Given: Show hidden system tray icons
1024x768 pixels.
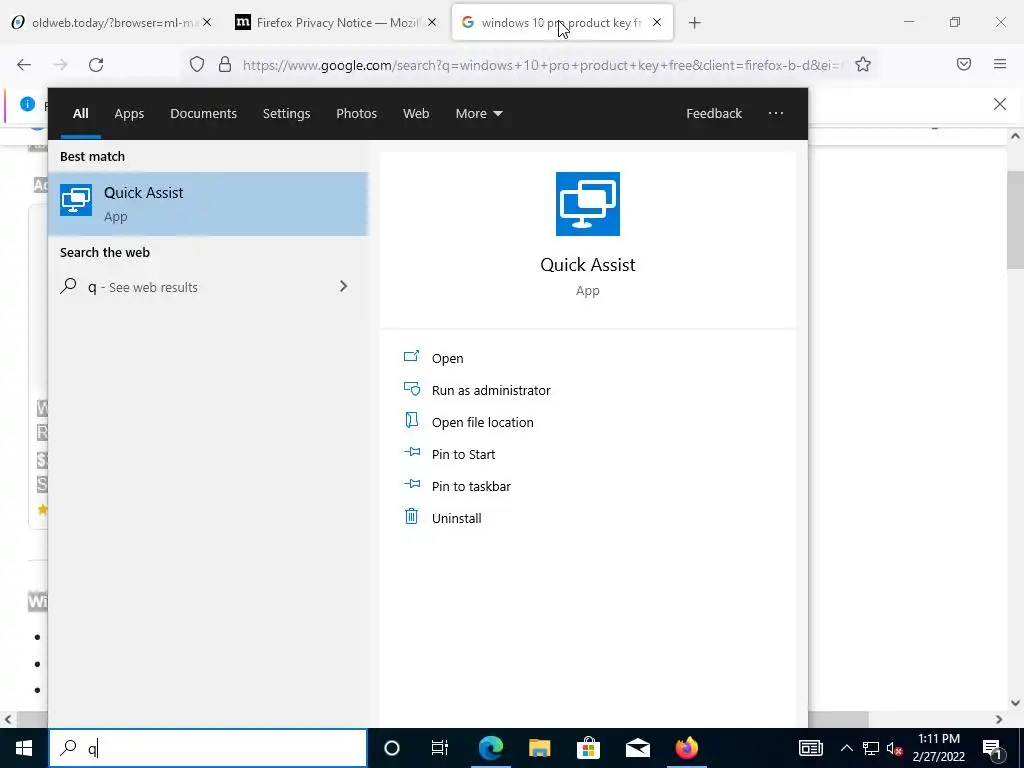Looking at the screenshot, I should point(846,748).
